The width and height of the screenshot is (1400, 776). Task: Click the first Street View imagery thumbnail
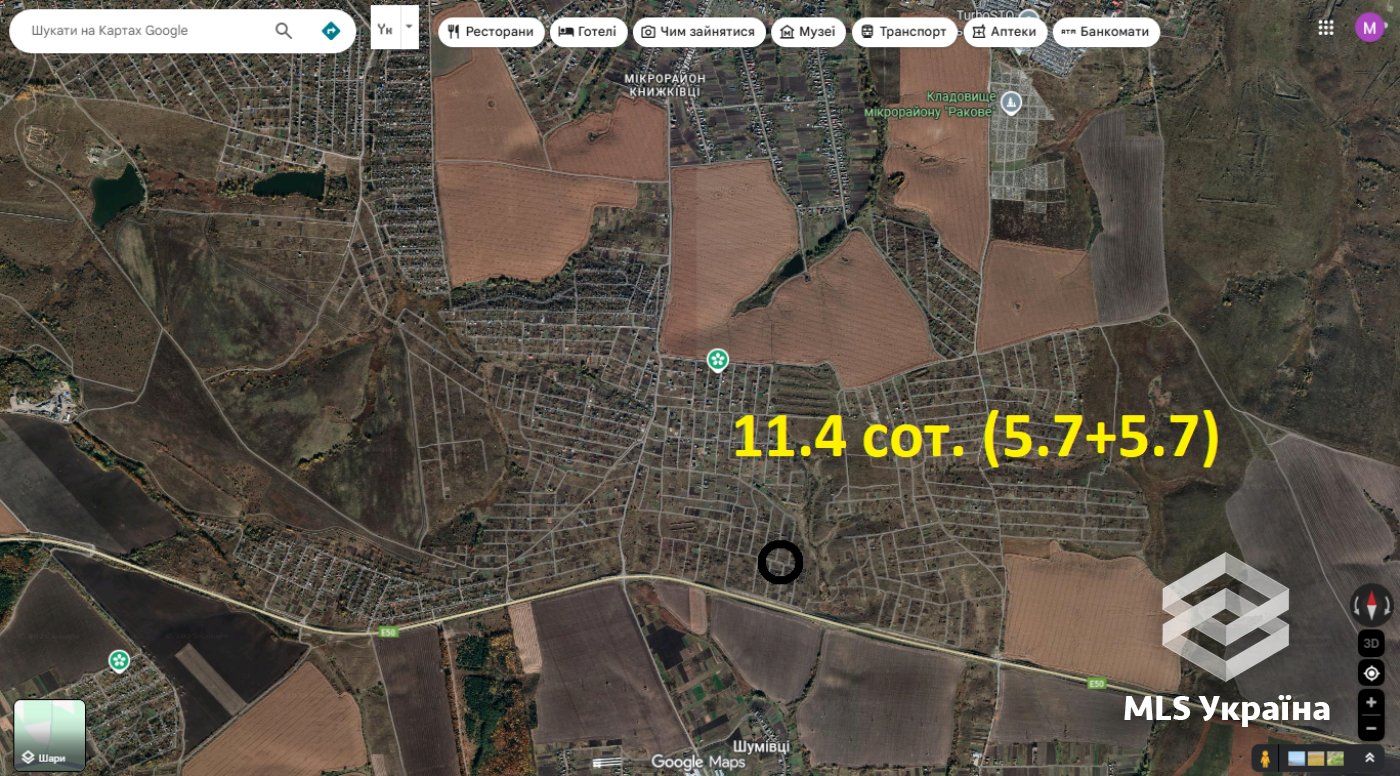point(1296,758)
